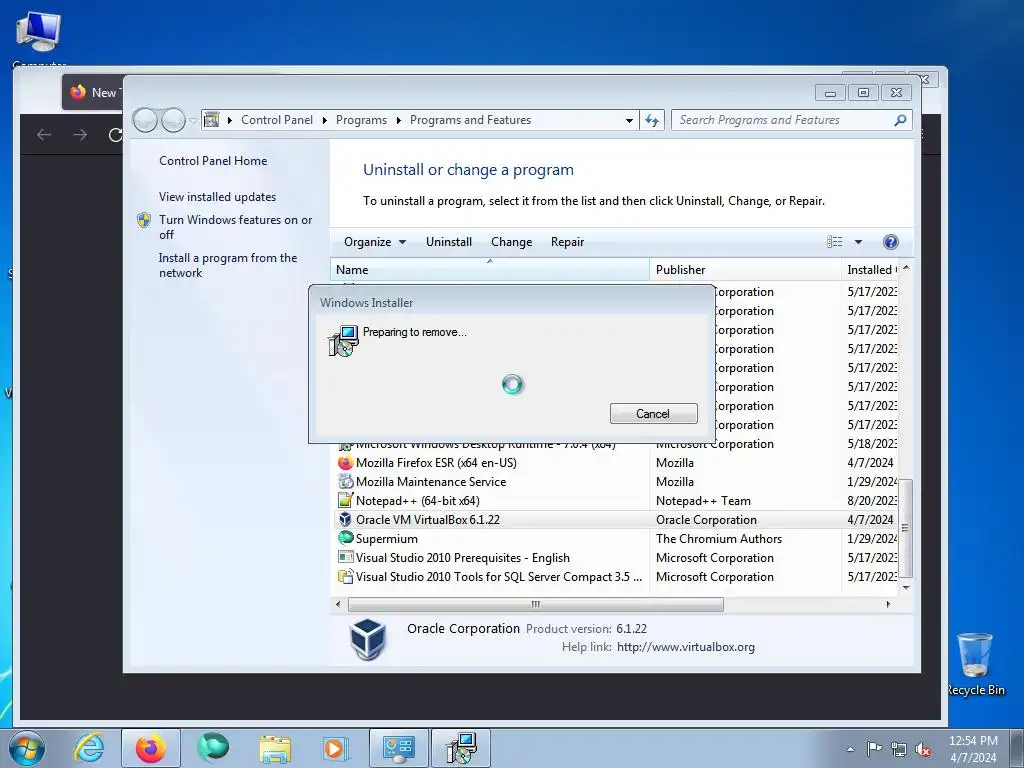
Task: Switch to Control Panel taskbar button
Action: click(x=398, y=748)
